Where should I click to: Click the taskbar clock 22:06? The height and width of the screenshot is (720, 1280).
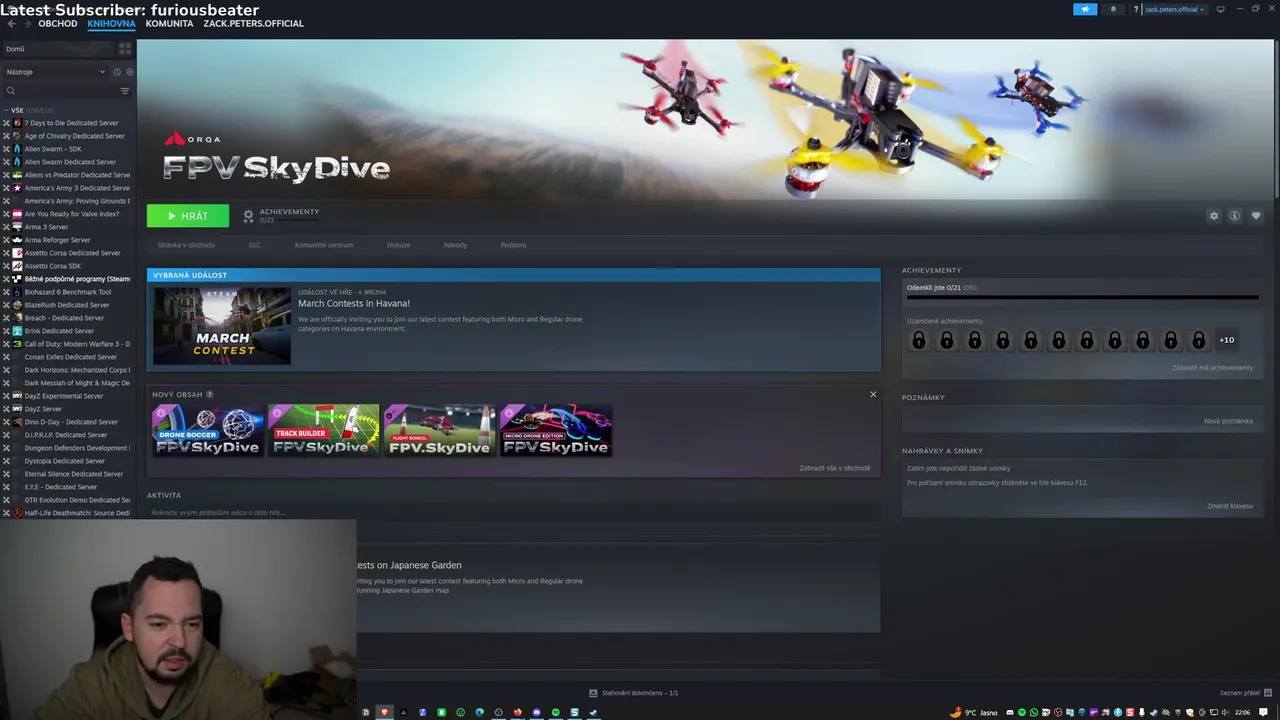1242,712
